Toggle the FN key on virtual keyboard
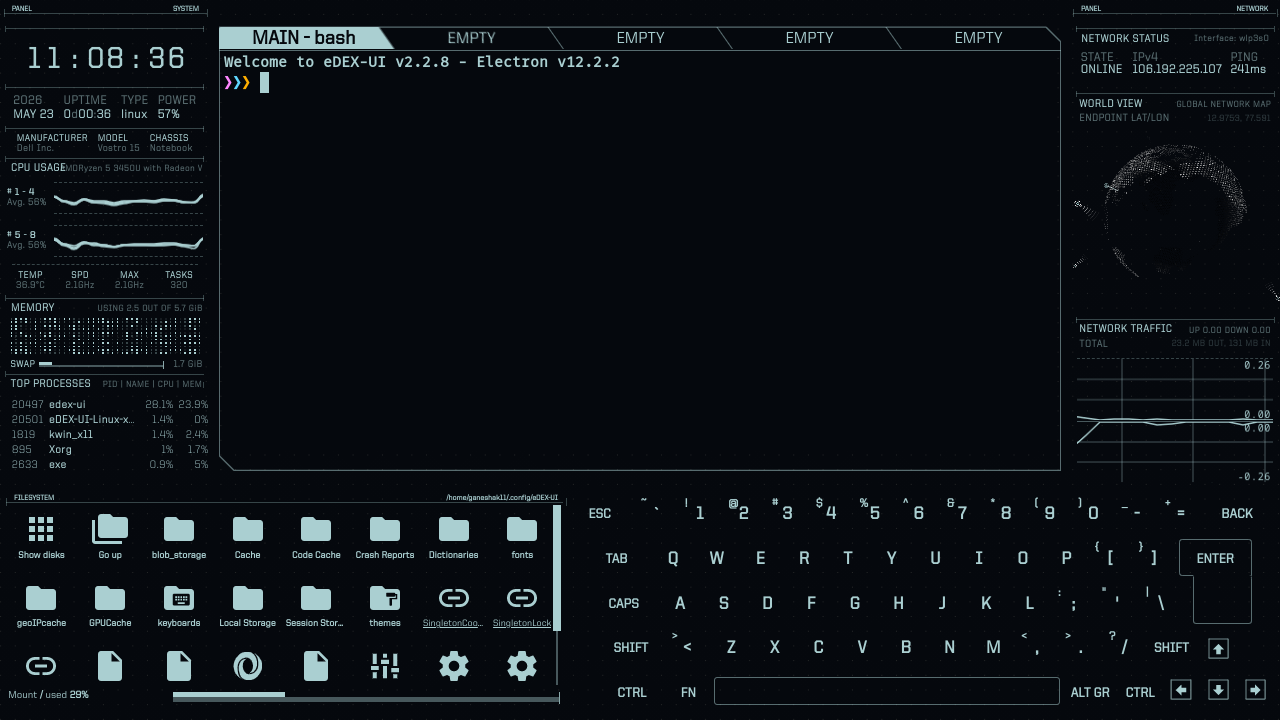 688,692
